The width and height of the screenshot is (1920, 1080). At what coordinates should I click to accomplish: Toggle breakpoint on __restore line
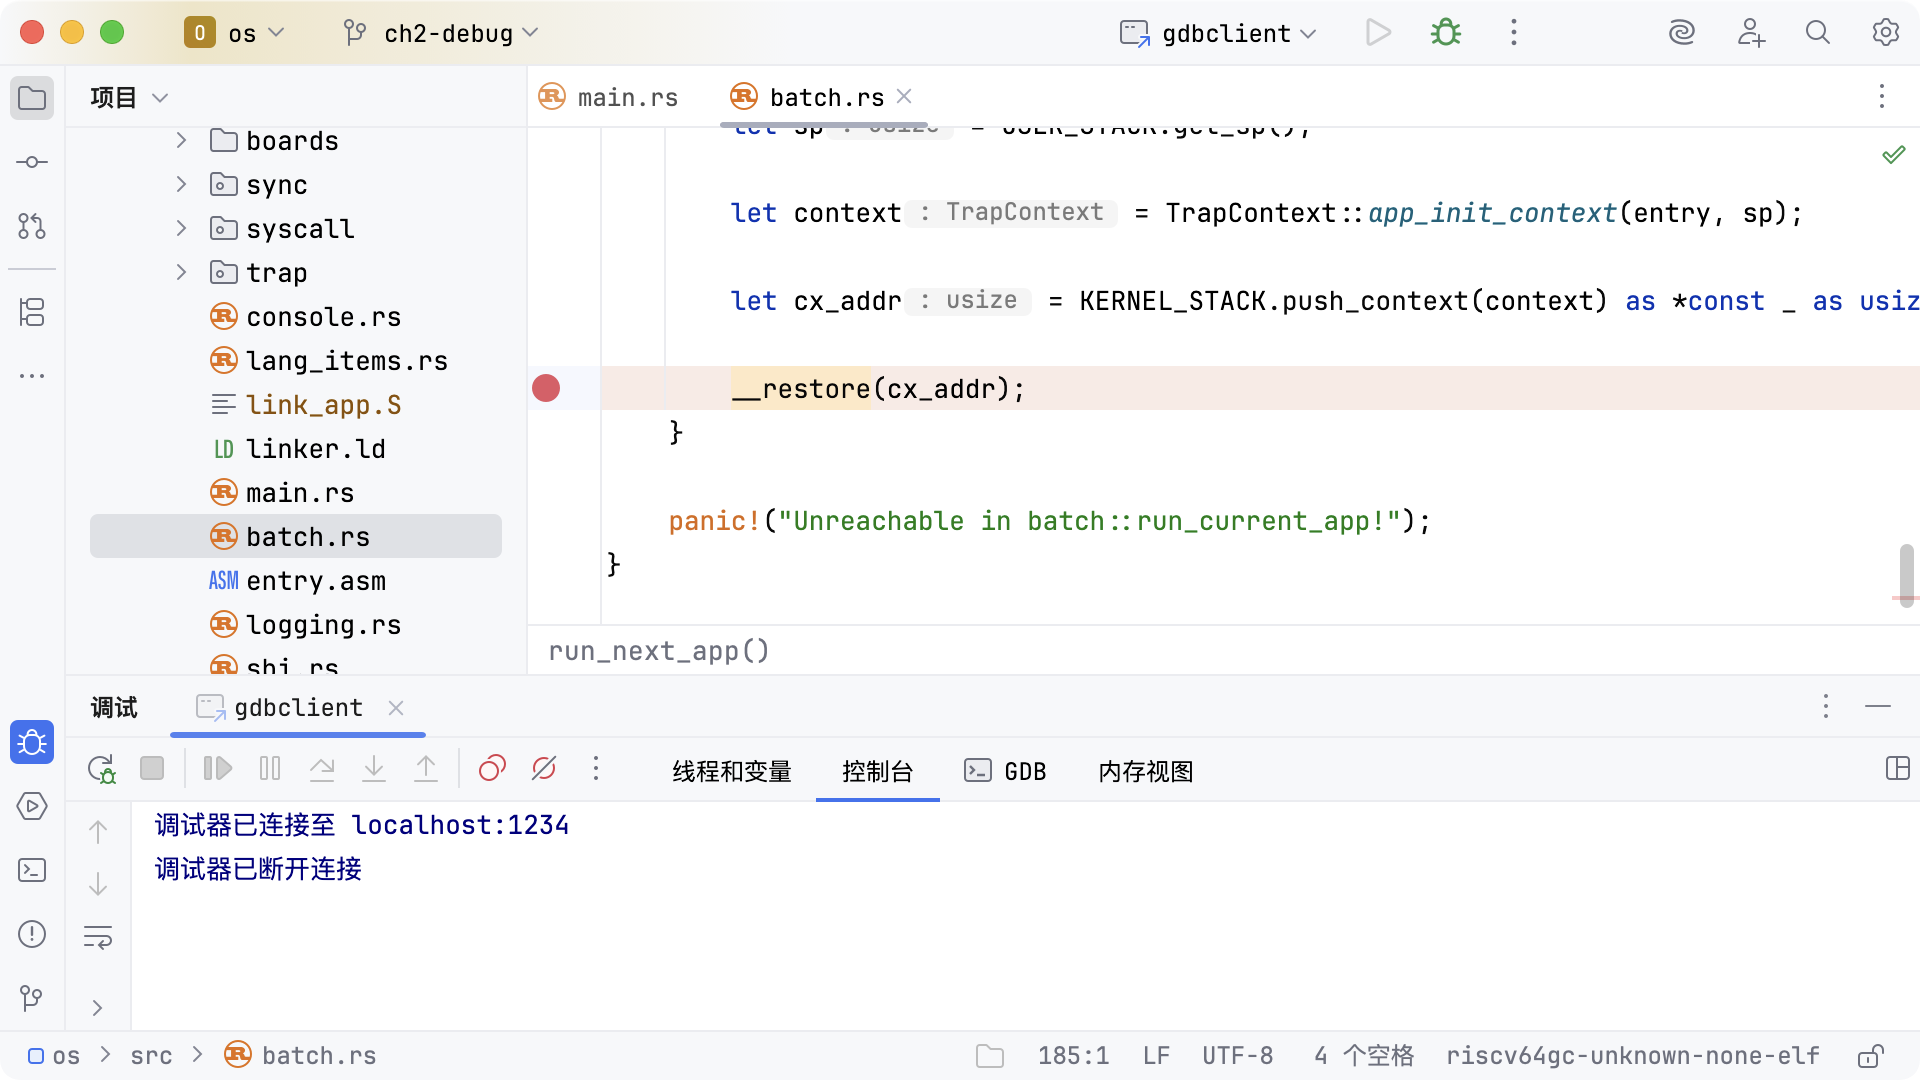(546, 388)
